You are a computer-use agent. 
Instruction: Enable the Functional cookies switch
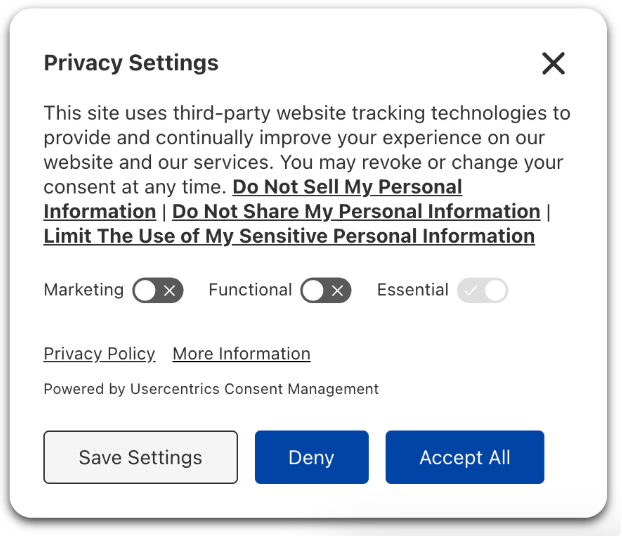point(326,290)
